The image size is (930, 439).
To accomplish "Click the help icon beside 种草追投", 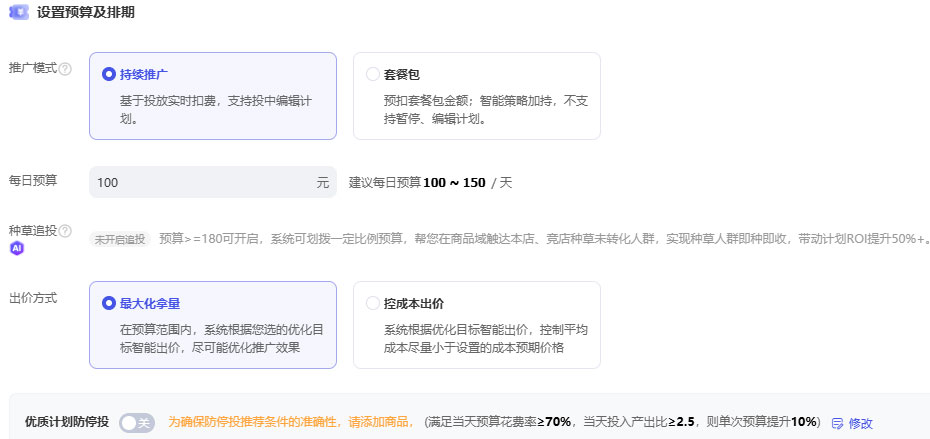I will [x=65, y=231].
